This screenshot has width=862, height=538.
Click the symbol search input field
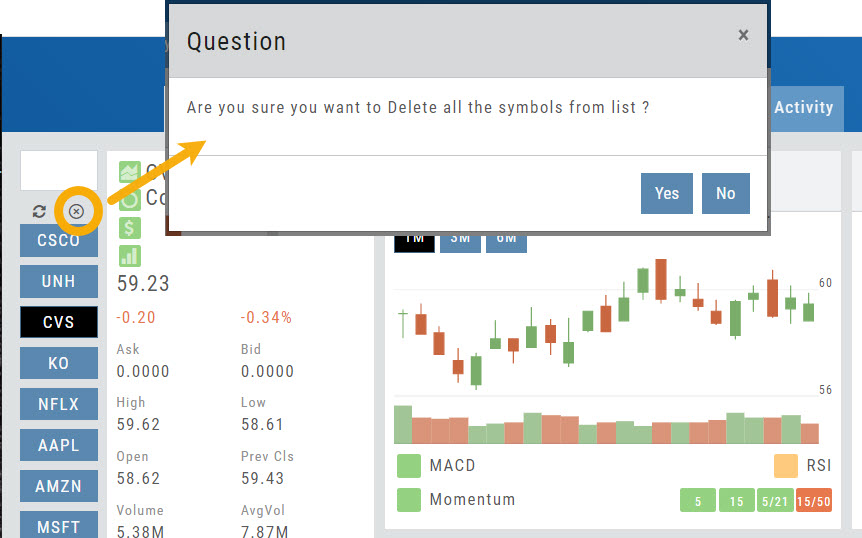tap(59, 171)
